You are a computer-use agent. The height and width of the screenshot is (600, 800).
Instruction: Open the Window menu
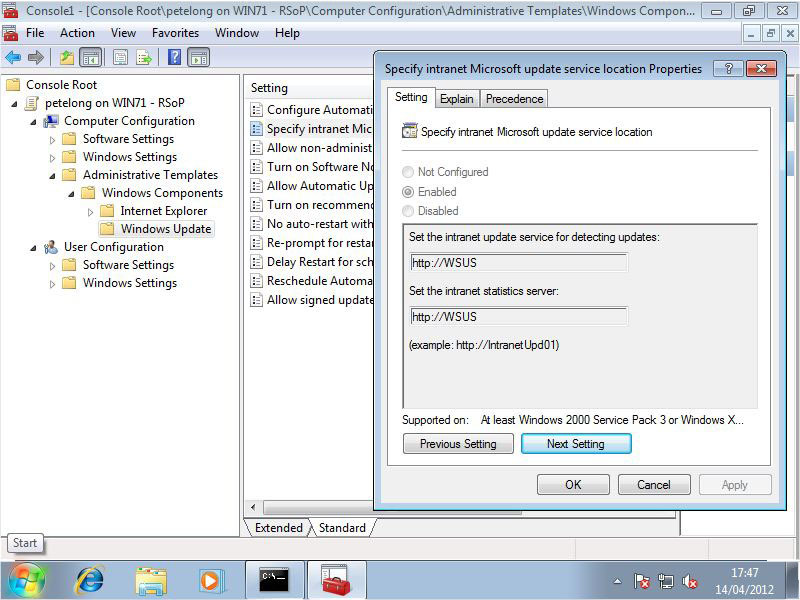coord(237,33)
